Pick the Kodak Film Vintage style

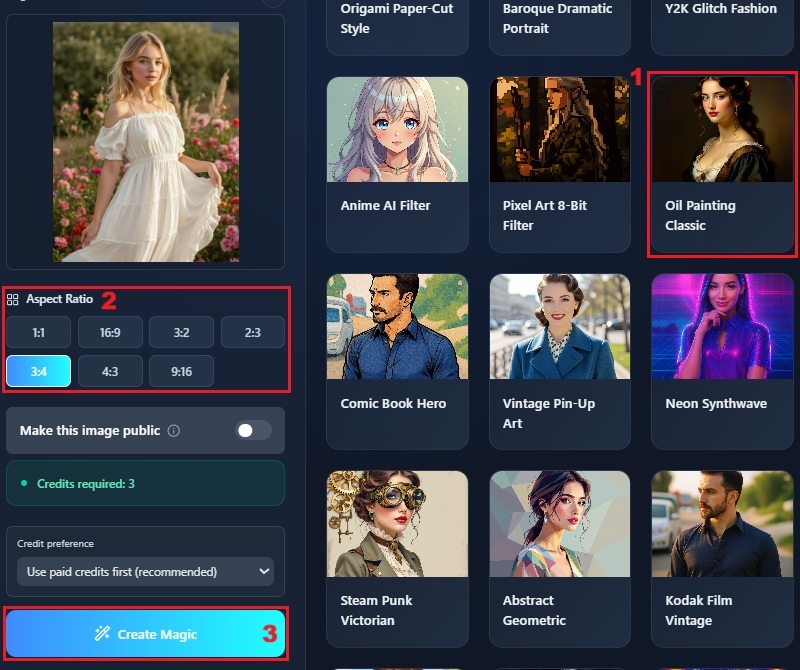(x=721, y=557)
